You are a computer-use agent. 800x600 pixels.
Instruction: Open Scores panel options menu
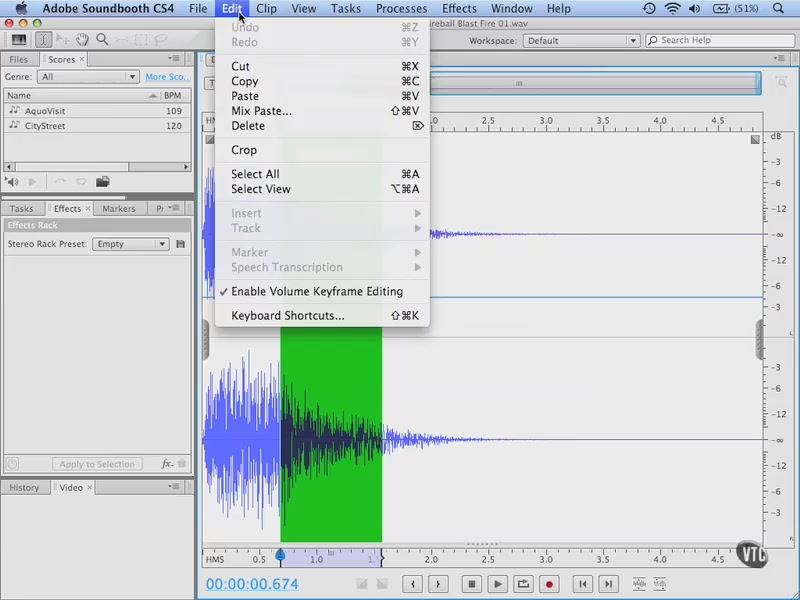[x=174, y=58]
